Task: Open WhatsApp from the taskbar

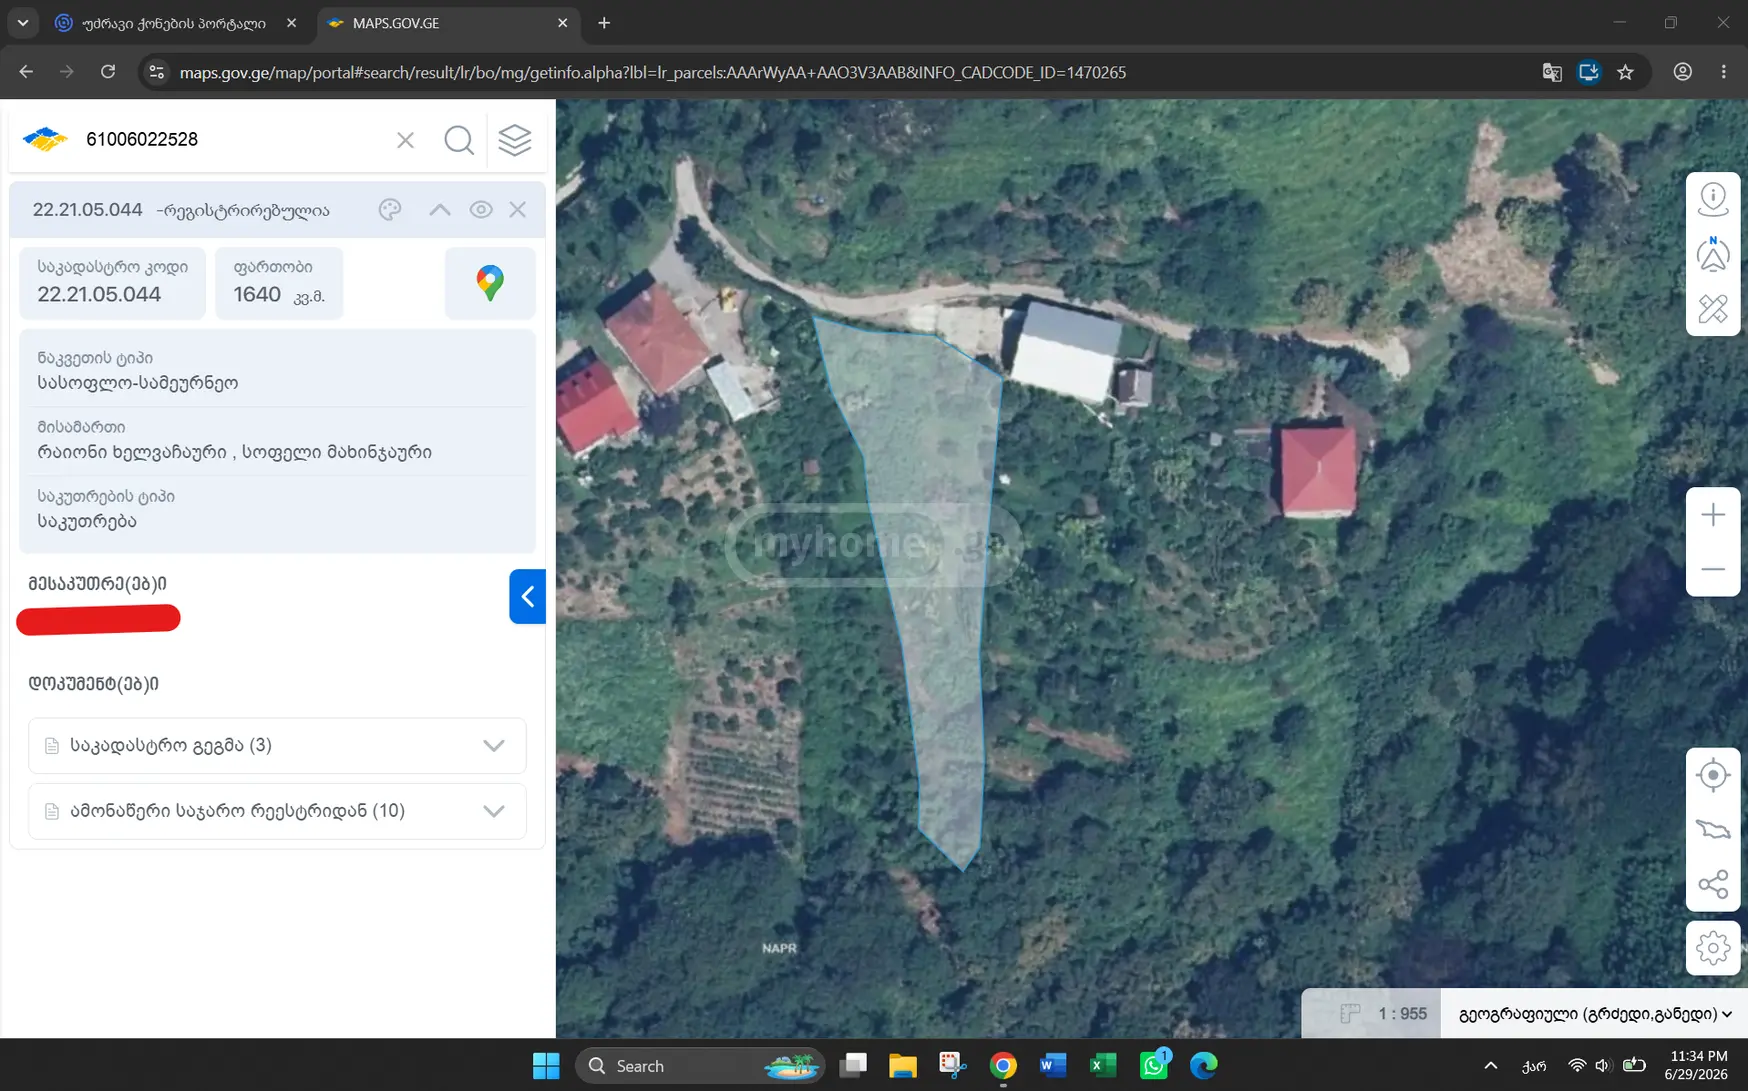Action: click(1154, 1066)
